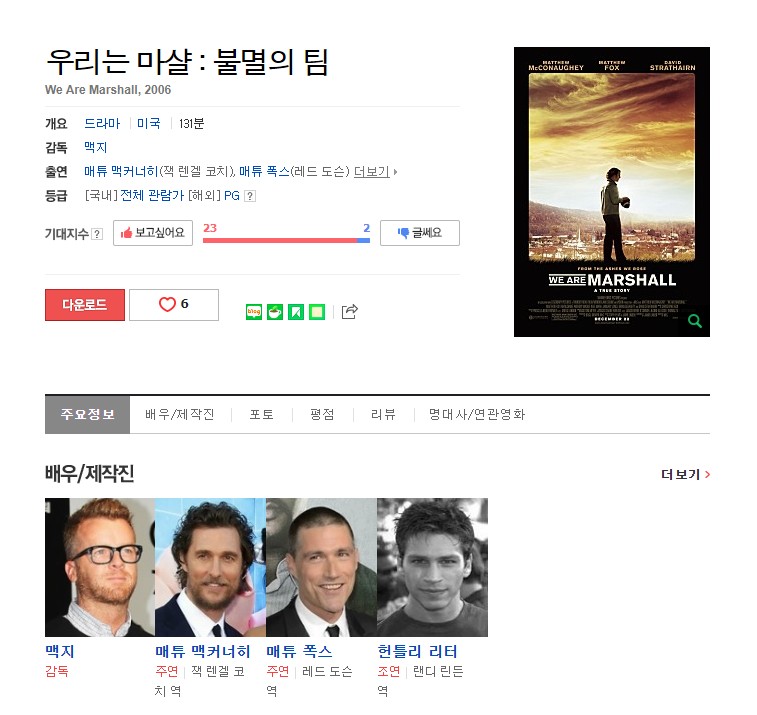This screenshot has height=715, width=757.
Task: Click the green square memo share icon
Action: click(317, 312)
